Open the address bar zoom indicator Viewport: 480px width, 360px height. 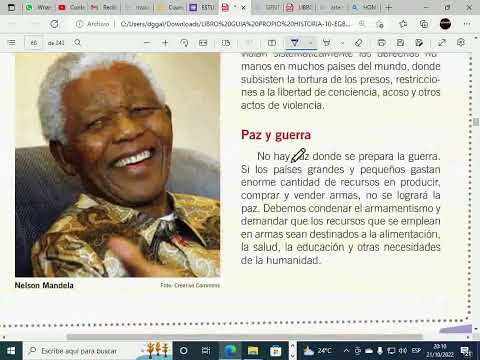362,24
